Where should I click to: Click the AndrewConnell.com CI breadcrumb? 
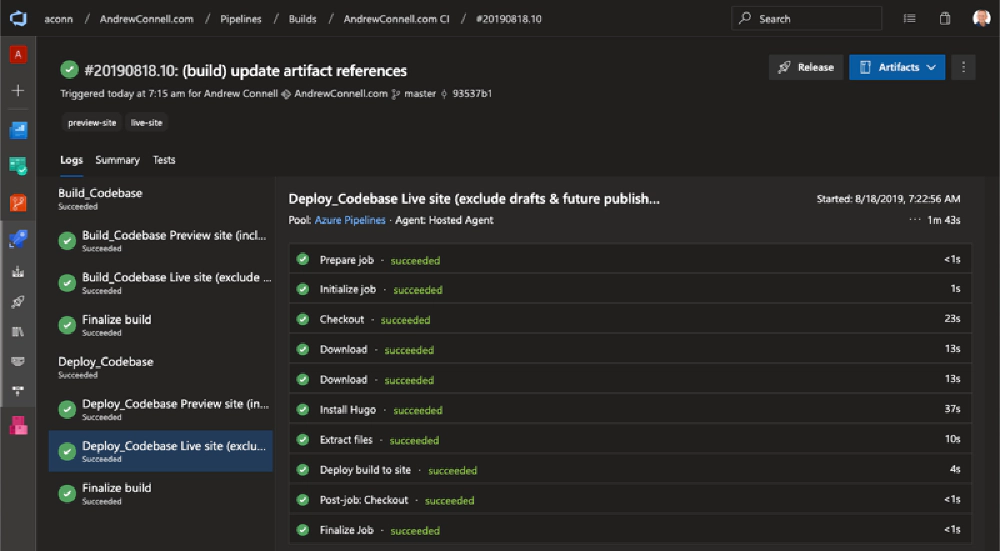tap(397, 19)
